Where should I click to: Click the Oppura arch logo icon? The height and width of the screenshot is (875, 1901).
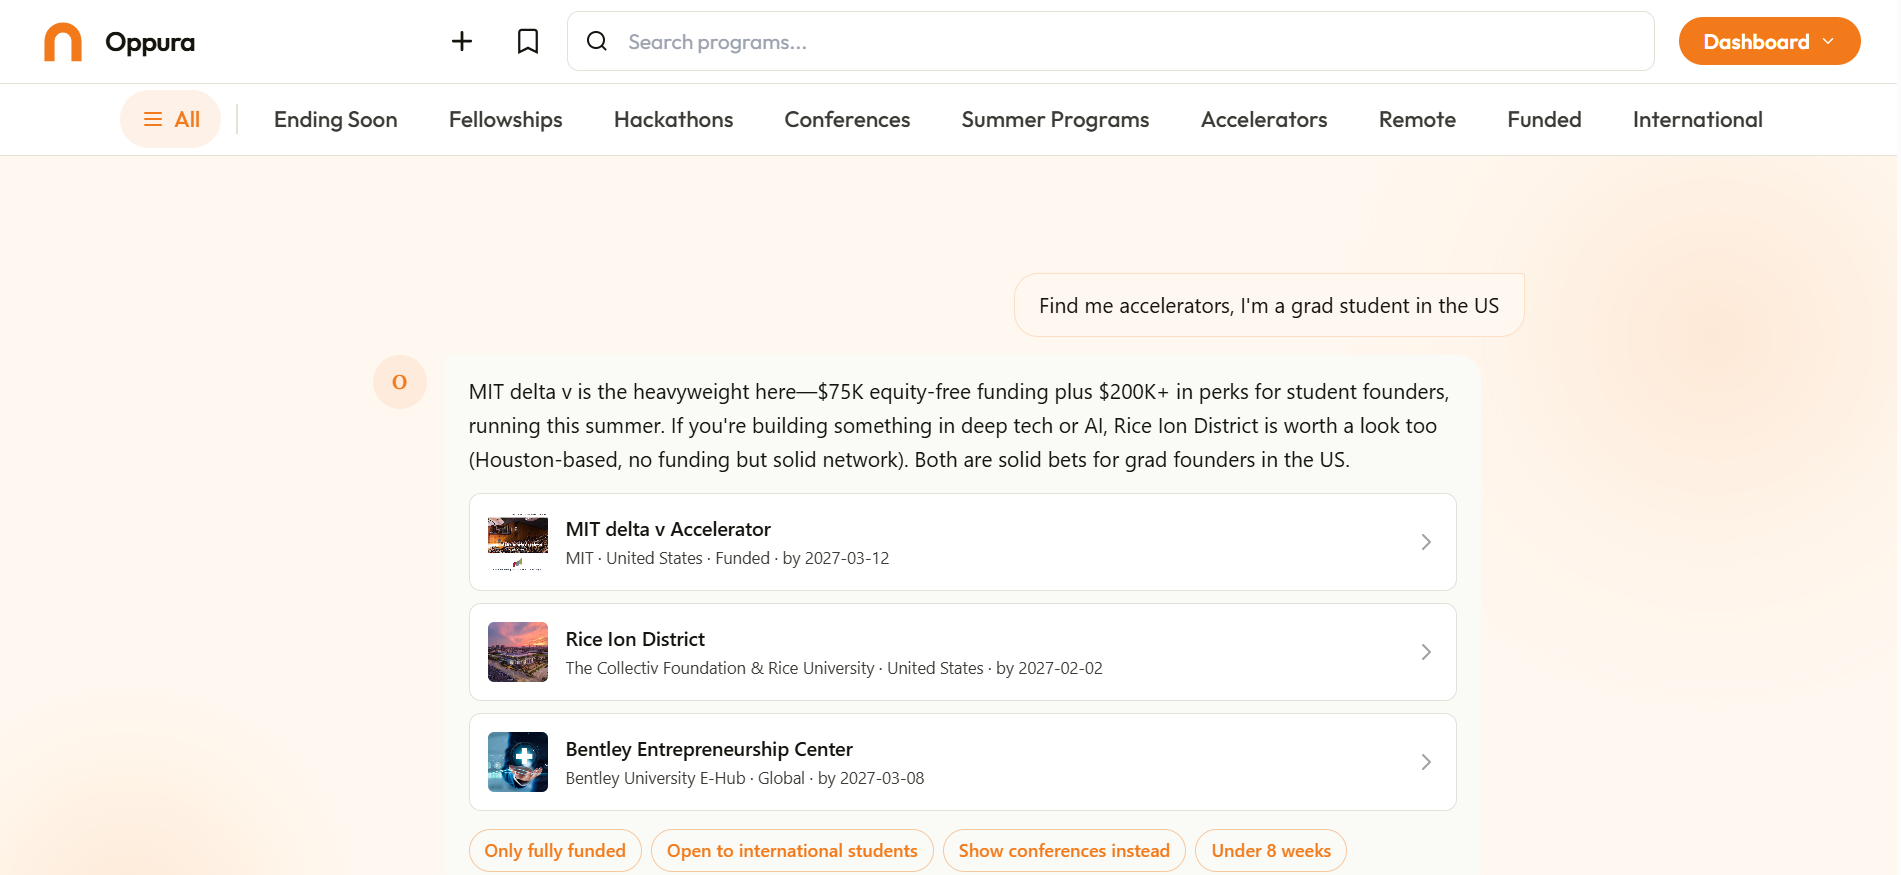tap(63, 42)
